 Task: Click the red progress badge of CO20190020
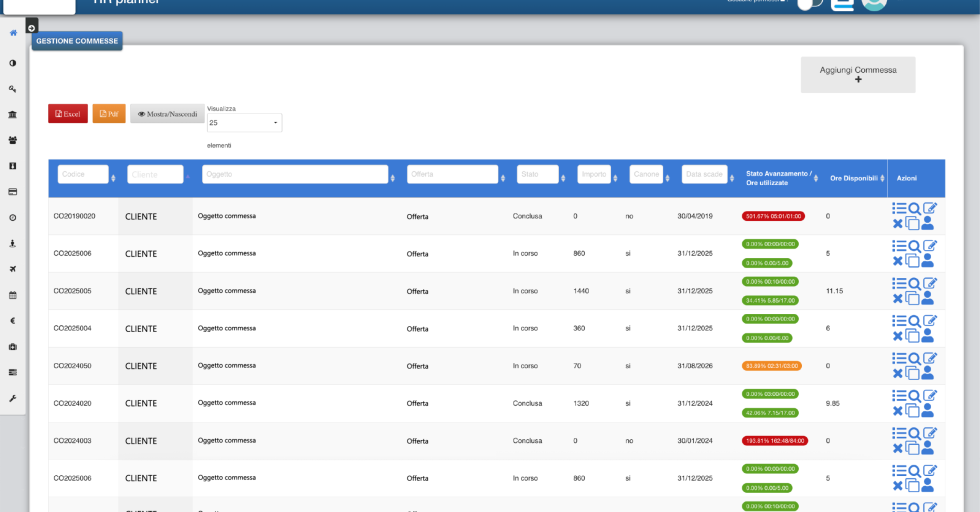pyautogui.click(x=773, y=216)
